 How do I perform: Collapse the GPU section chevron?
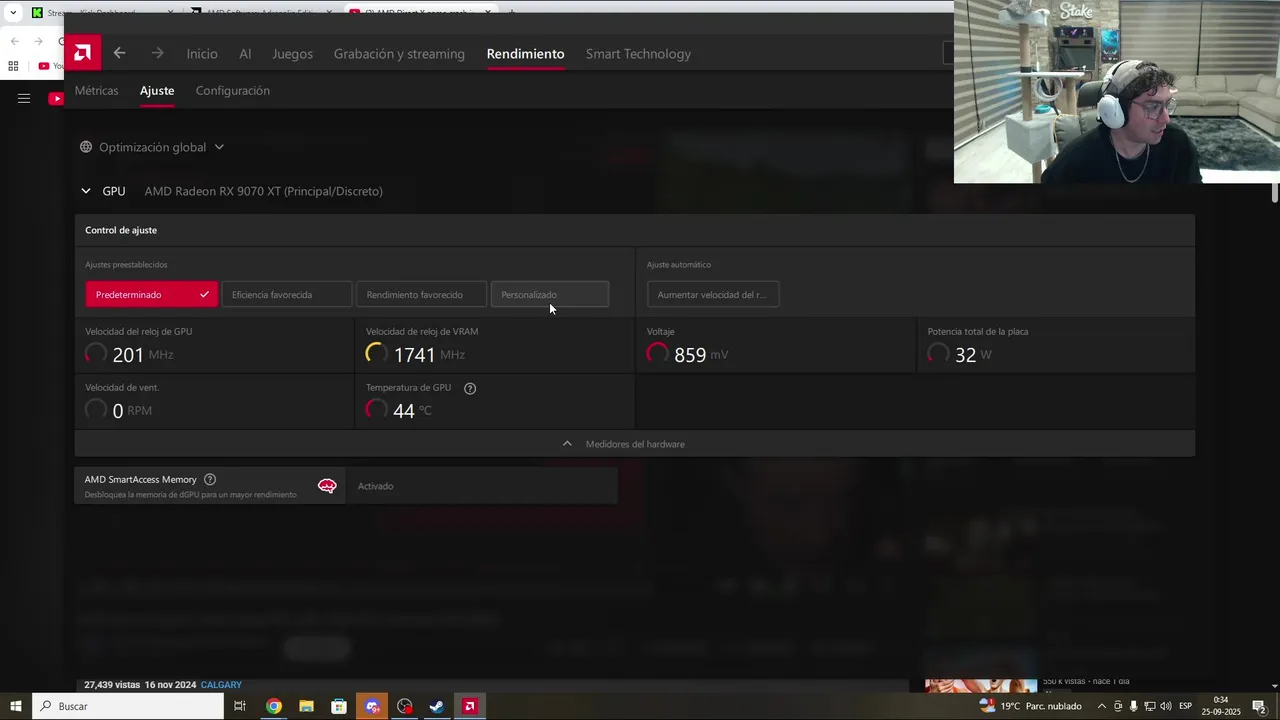click(x=86, y=191)
